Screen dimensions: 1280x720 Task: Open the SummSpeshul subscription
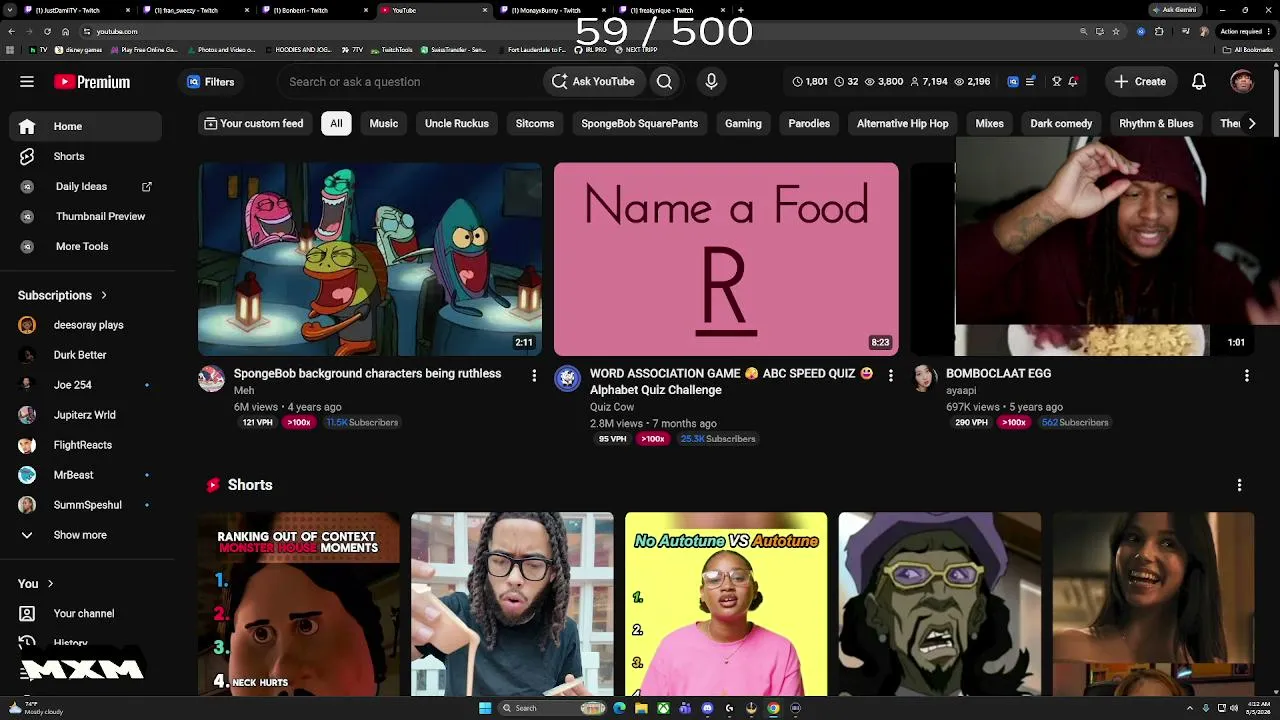coord(85,505)
